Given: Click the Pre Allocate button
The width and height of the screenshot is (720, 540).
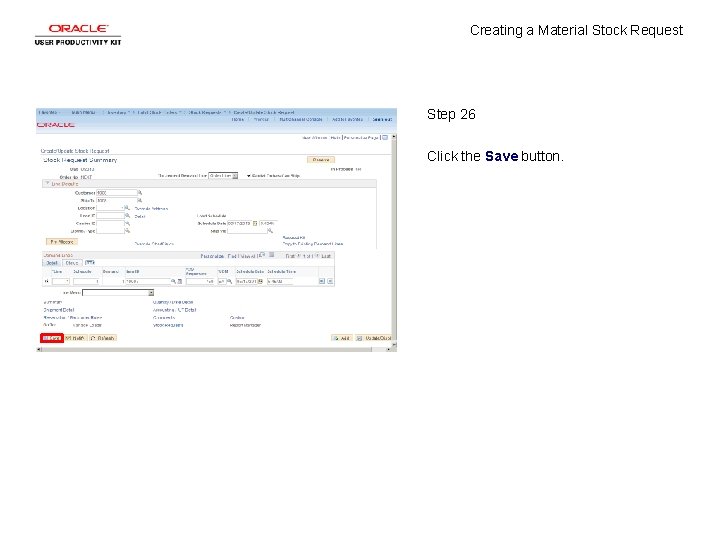Looking at the screenshot, I should tap(62, 242).
